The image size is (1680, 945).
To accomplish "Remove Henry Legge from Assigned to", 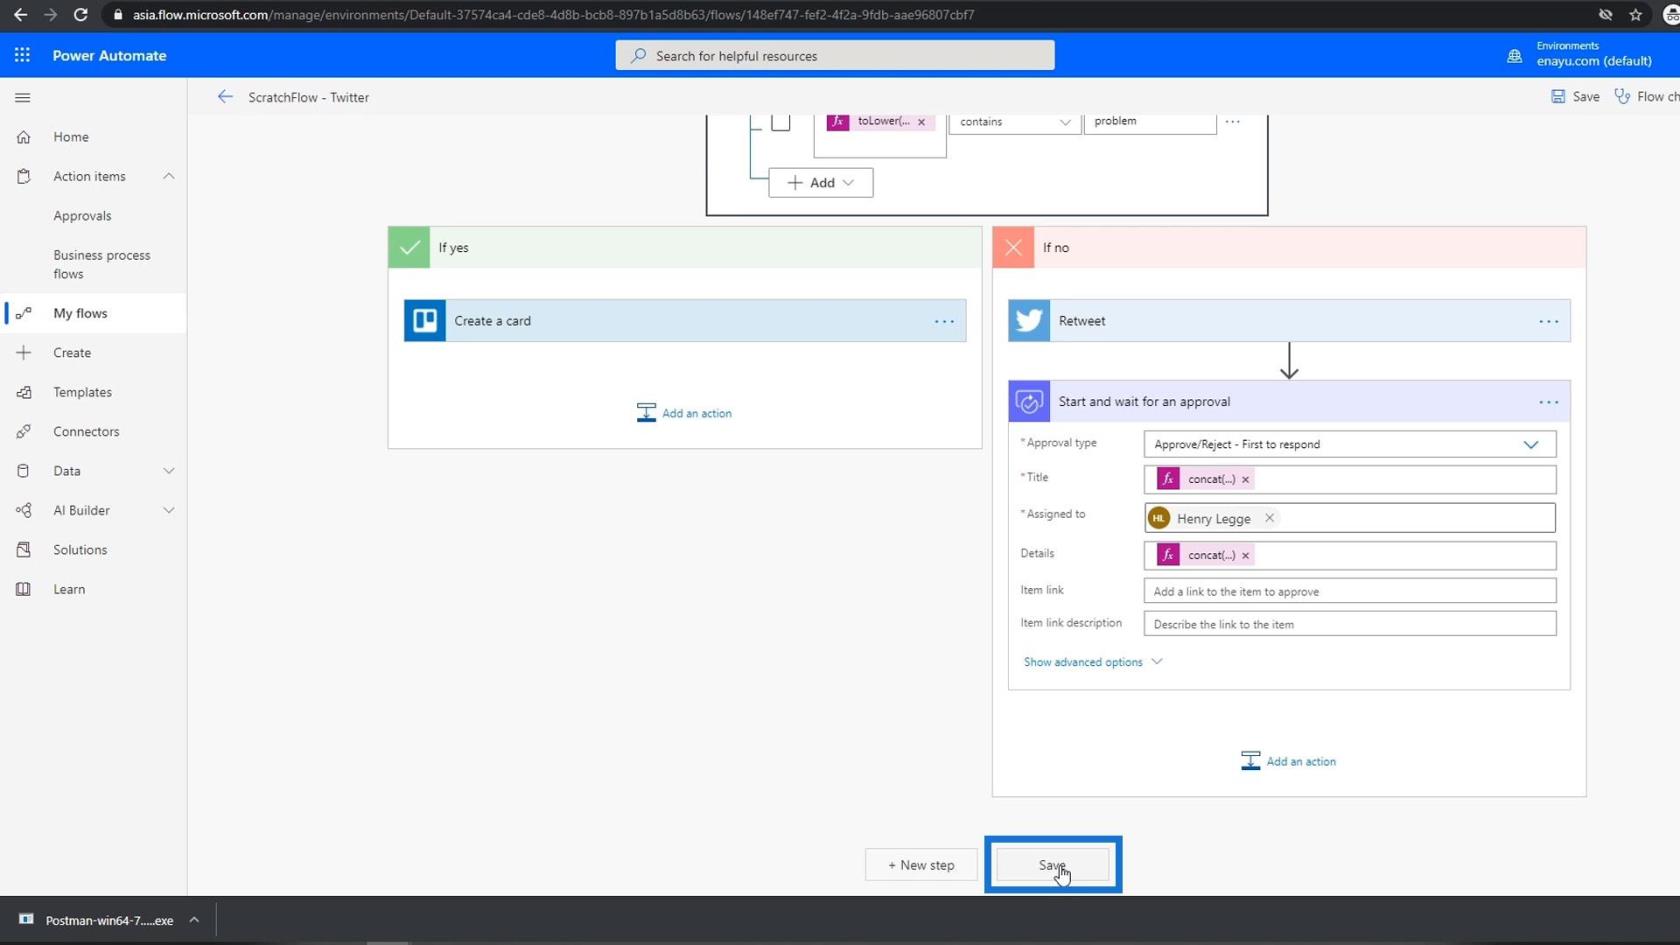I will pos(1269,518).
